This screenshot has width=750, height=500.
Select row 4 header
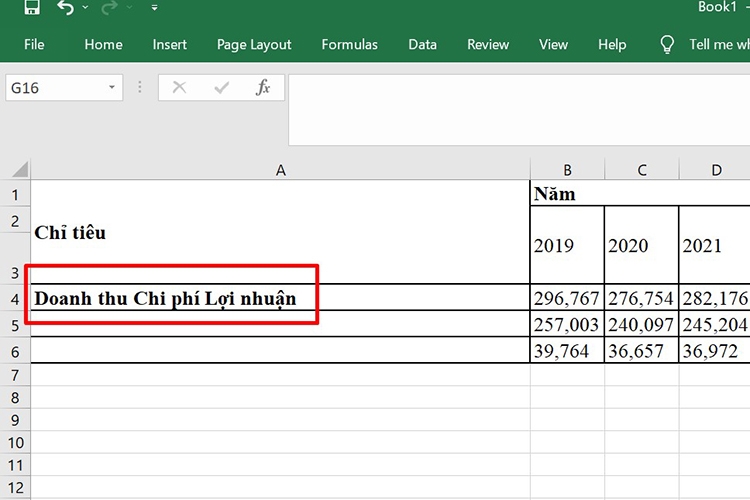pos(15,298)
